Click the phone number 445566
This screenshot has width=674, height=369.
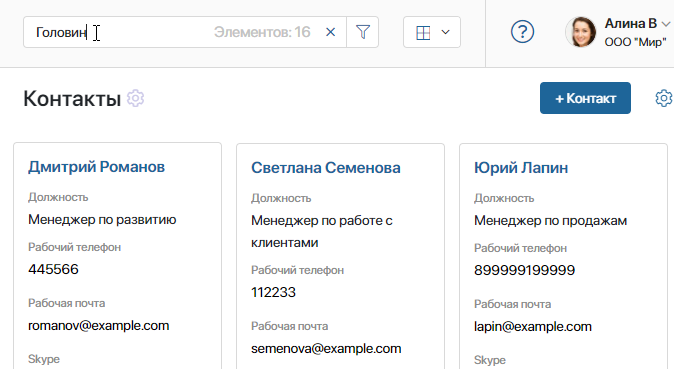53,269
